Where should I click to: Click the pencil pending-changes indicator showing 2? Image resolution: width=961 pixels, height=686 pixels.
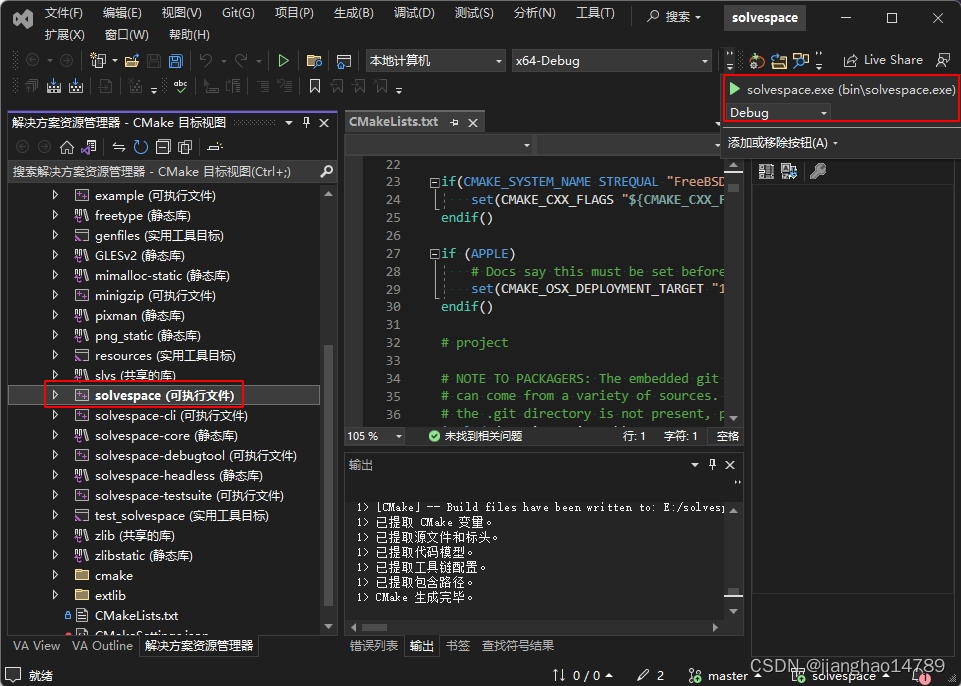click(650, 676)
